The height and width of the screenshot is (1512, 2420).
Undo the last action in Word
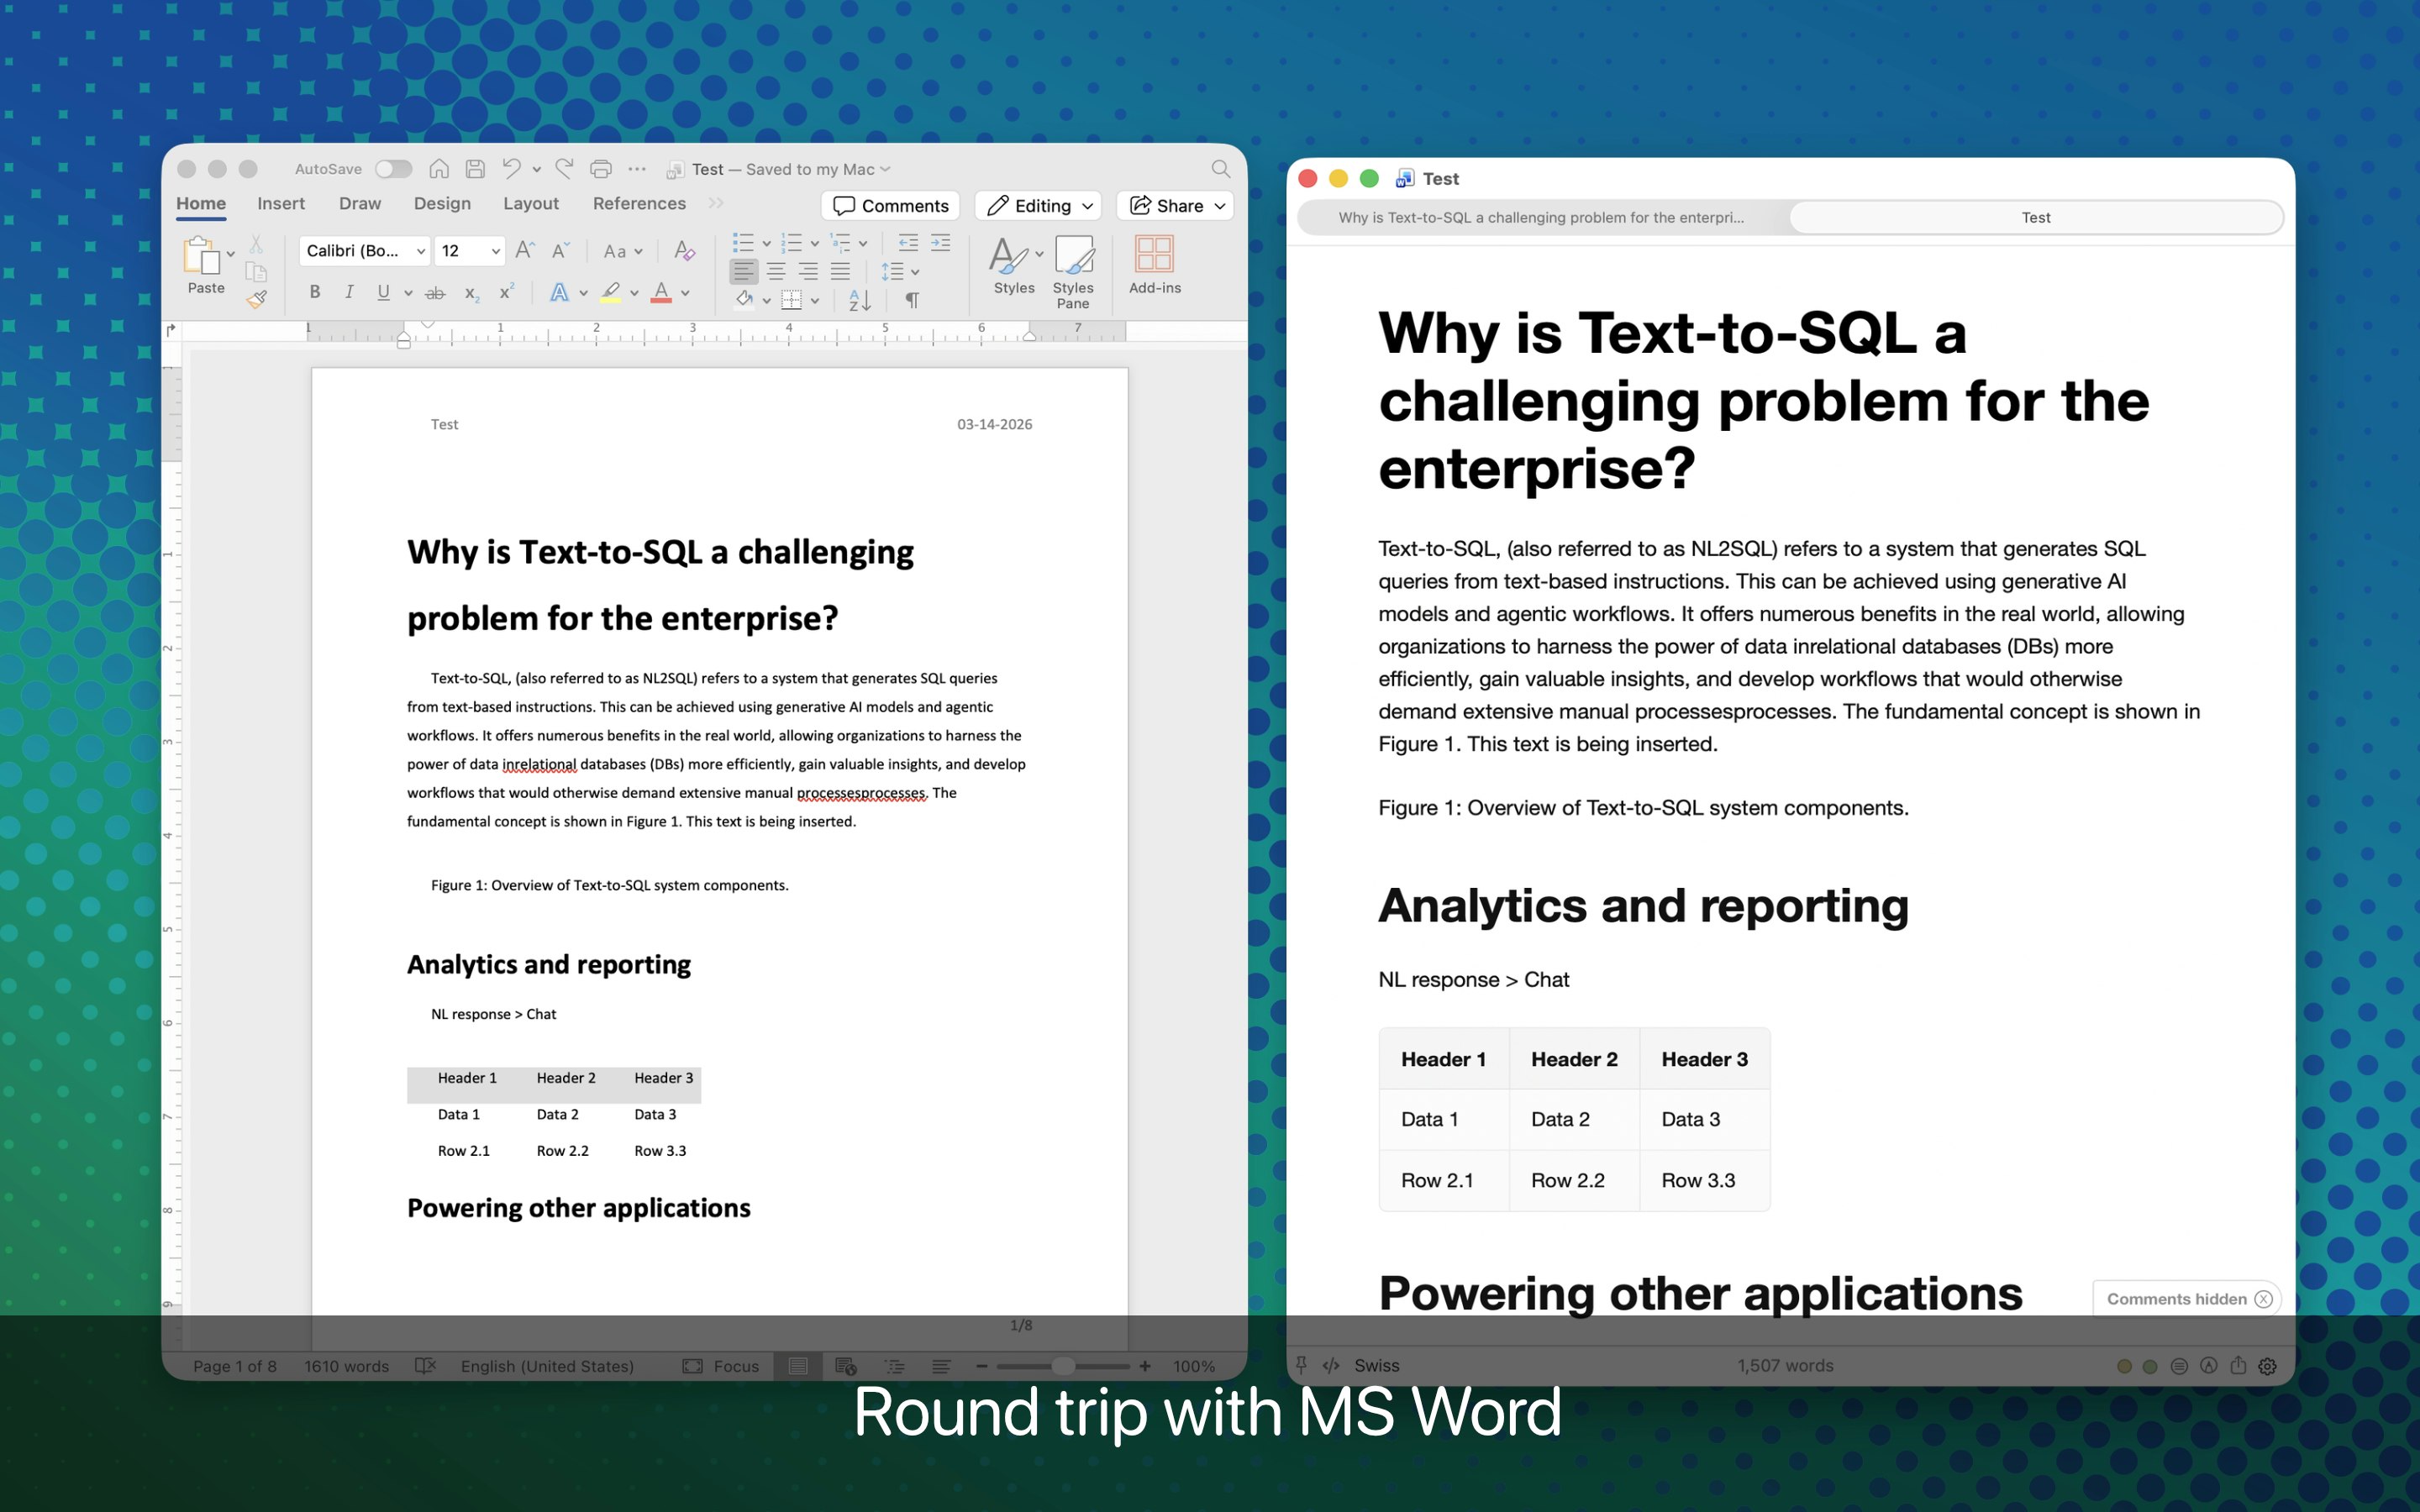point(511,169)
